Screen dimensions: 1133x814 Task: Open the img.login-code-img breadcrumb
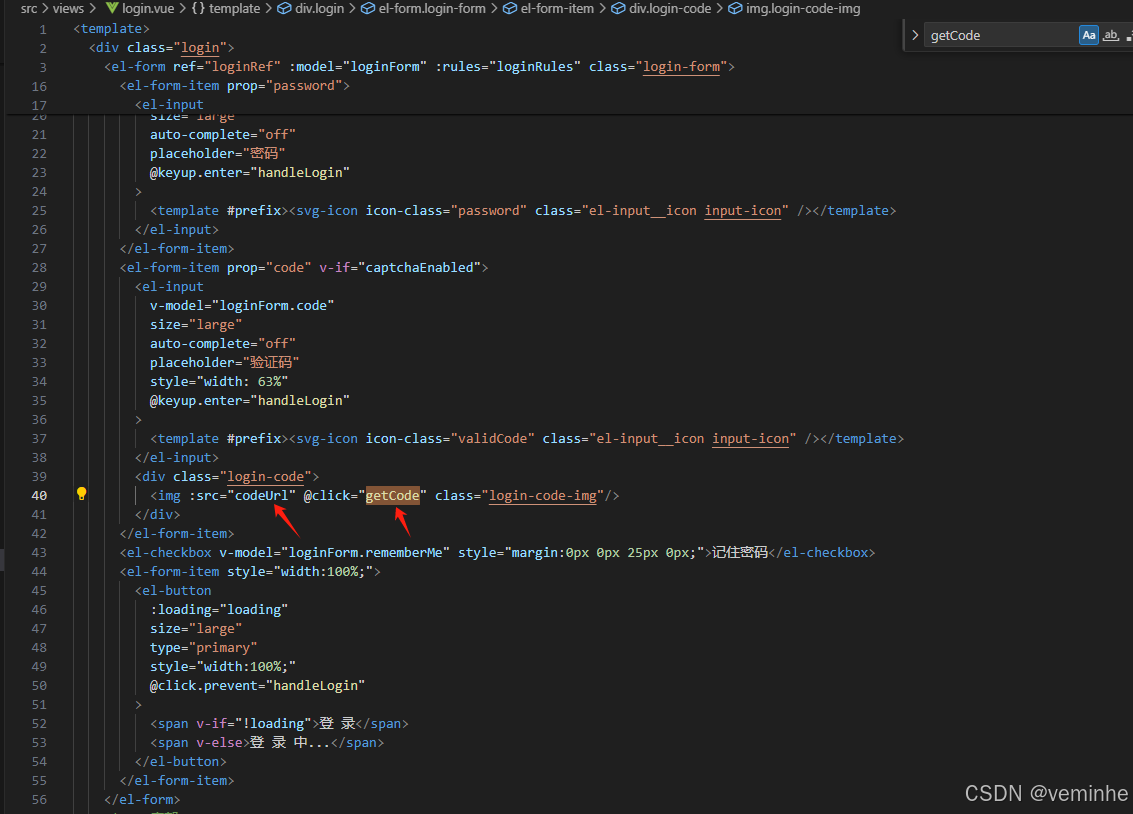point(794,9)
